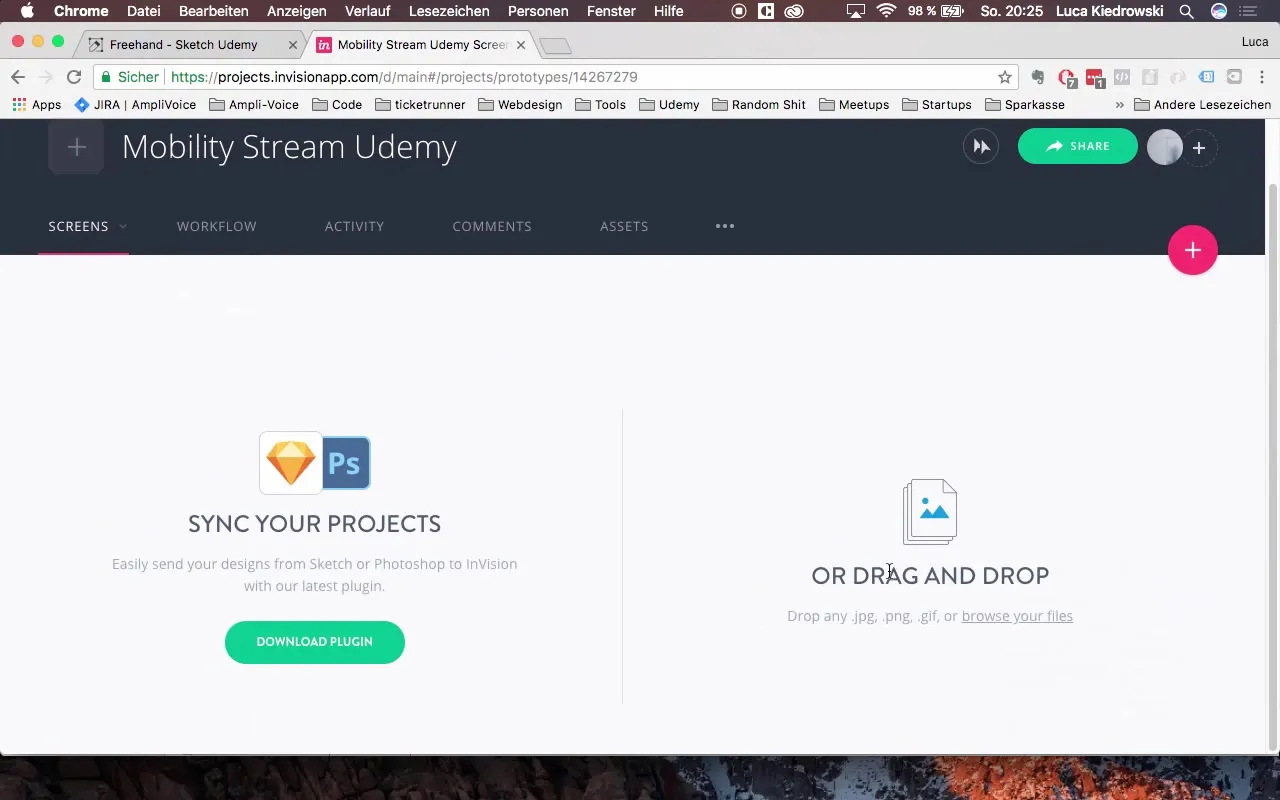Open the Tools bookmark folder
The height and width of the screenshot is (800, 1280).
click(x=600, y=104)
